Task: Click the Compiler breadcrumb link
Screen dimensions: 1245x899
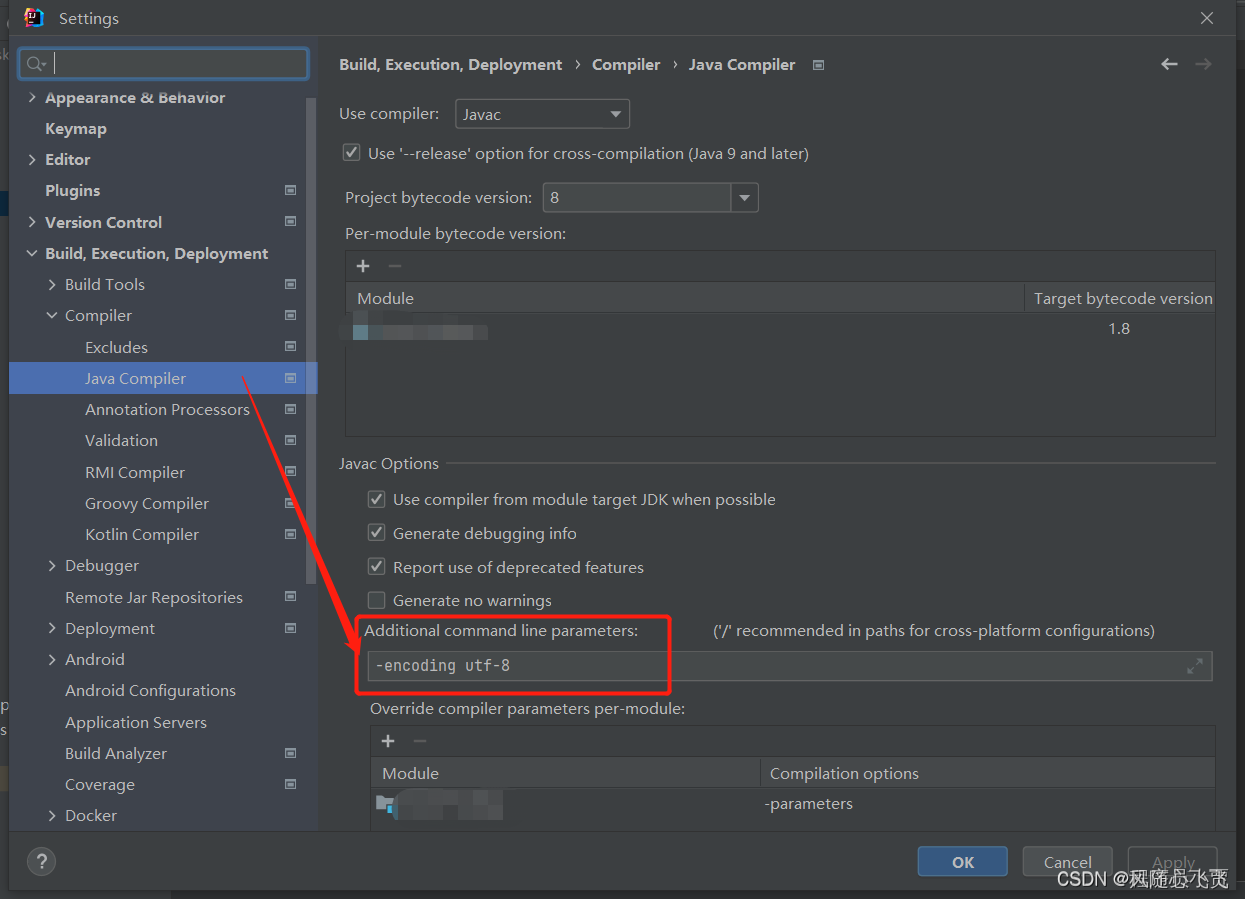Action: point(626,64)
